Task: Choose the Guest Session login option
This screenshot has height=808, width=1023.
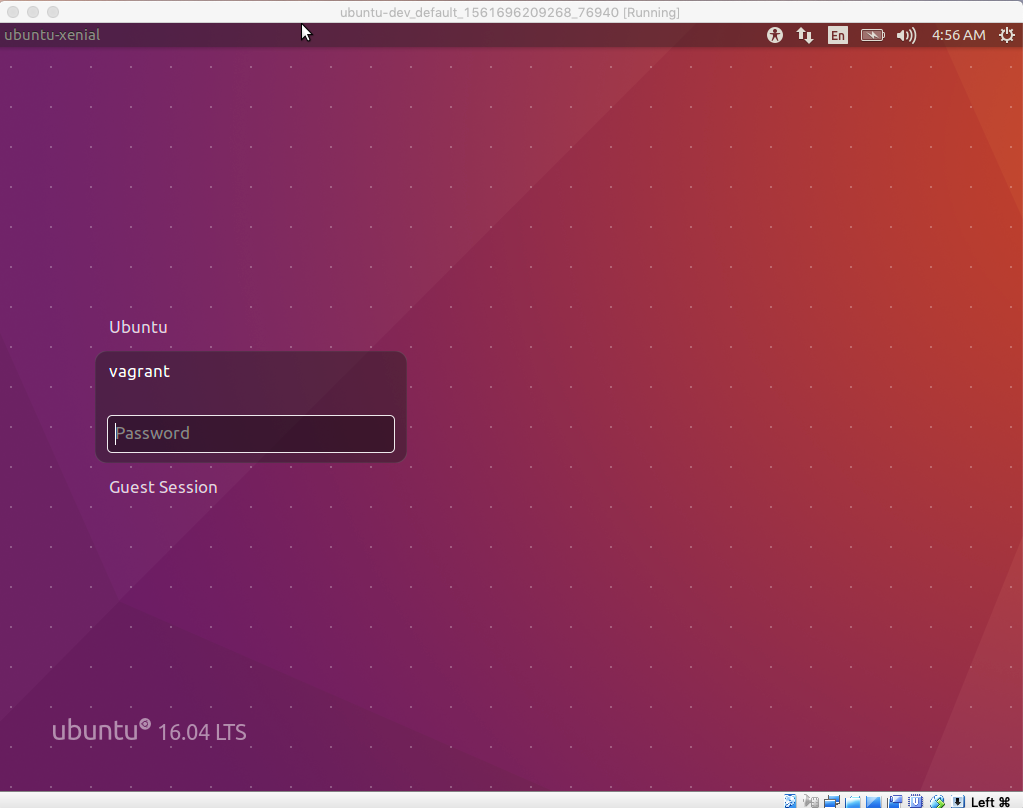Action: click(x=163, y=488)
